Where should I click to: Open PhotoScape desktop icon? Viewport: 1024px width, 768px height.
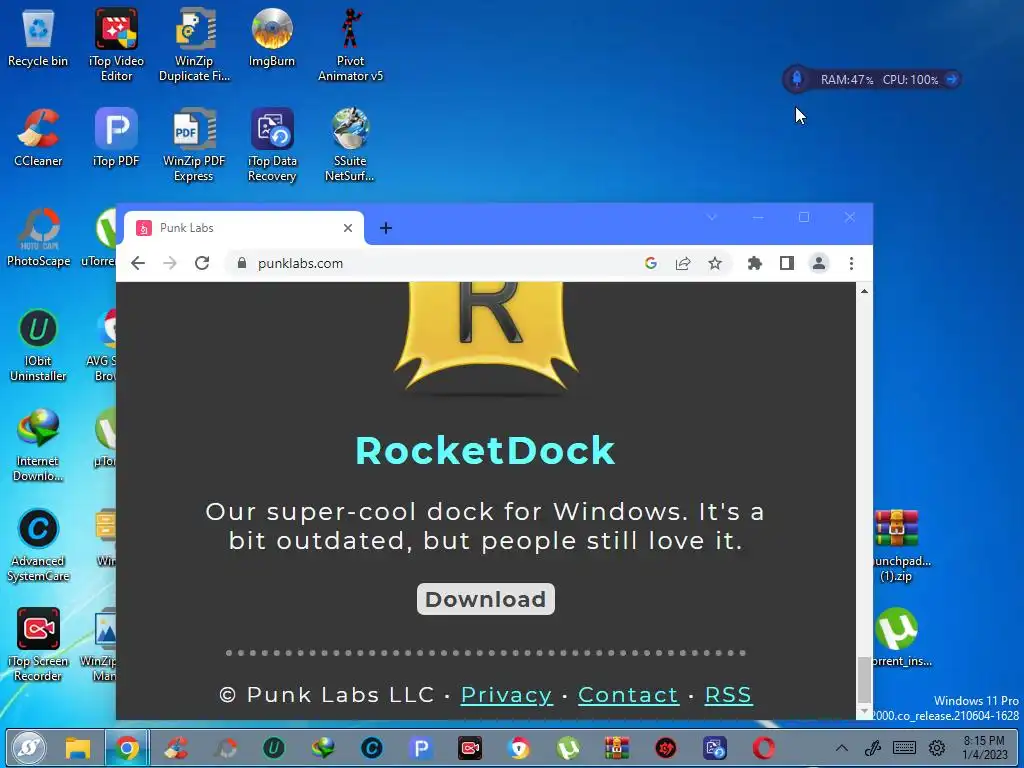point(38,238)
